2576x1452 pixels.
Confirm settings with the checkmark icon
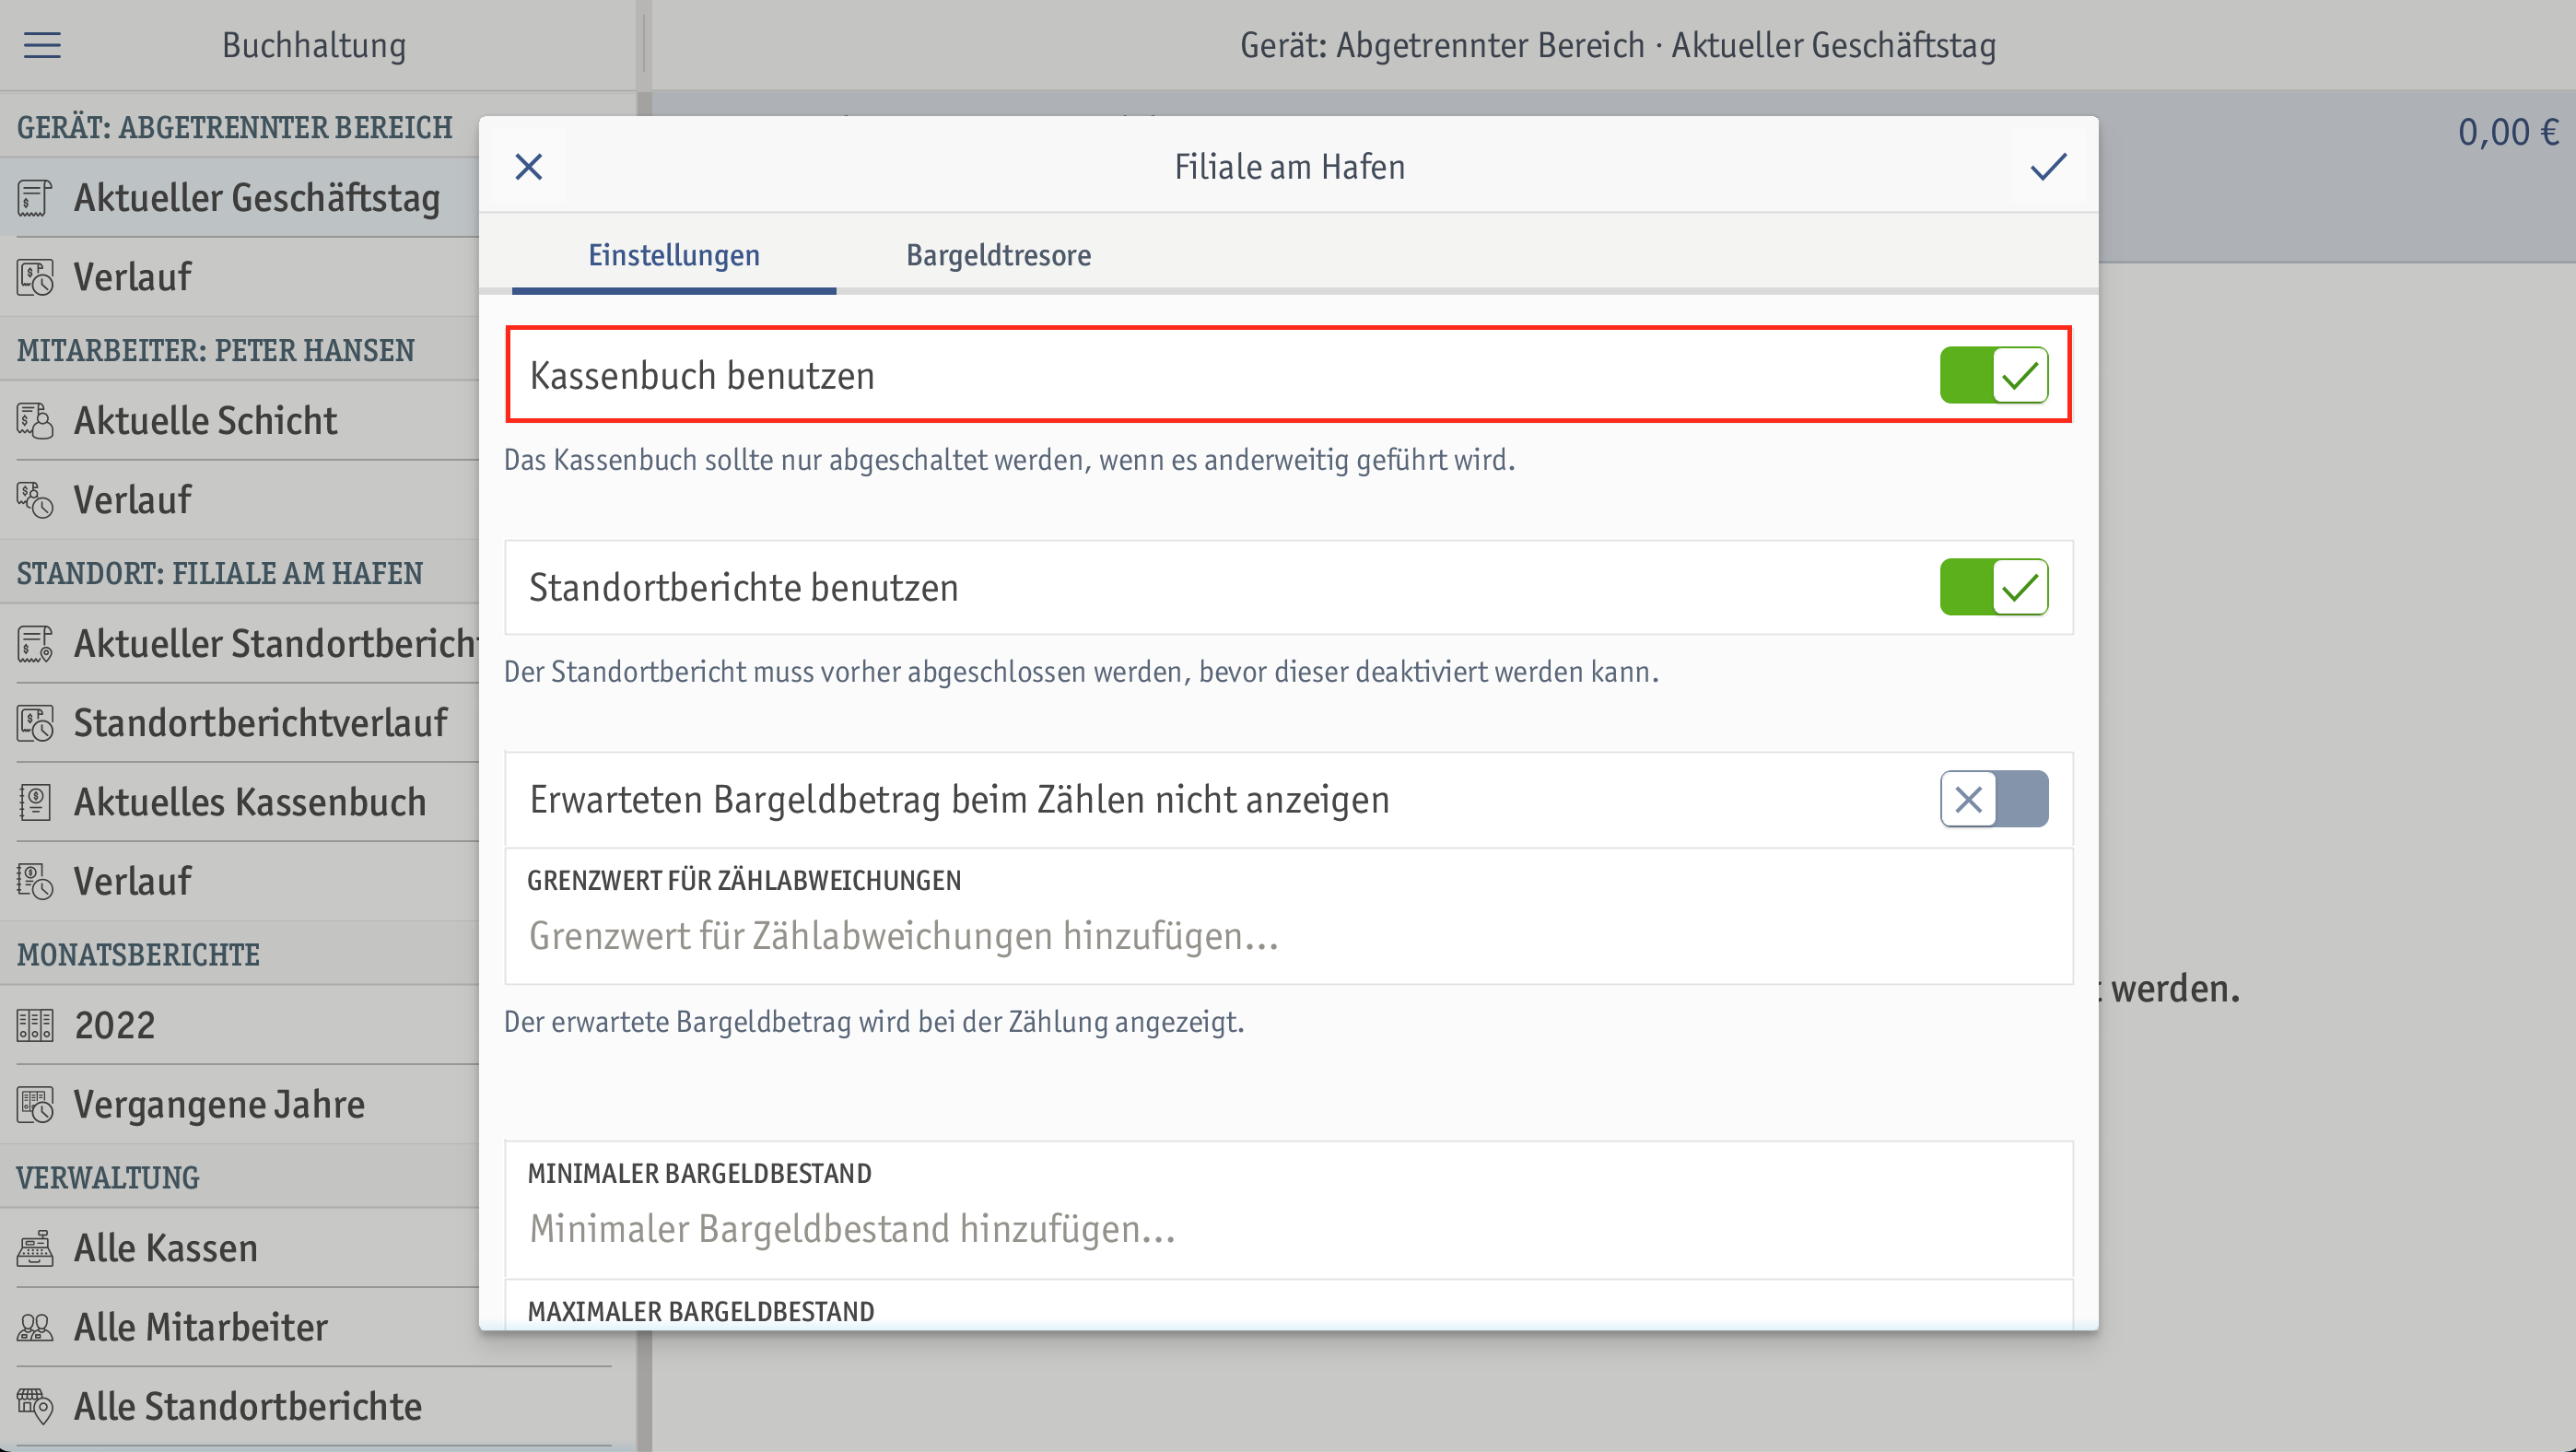pyautogui.click(x=2048, y=166)
